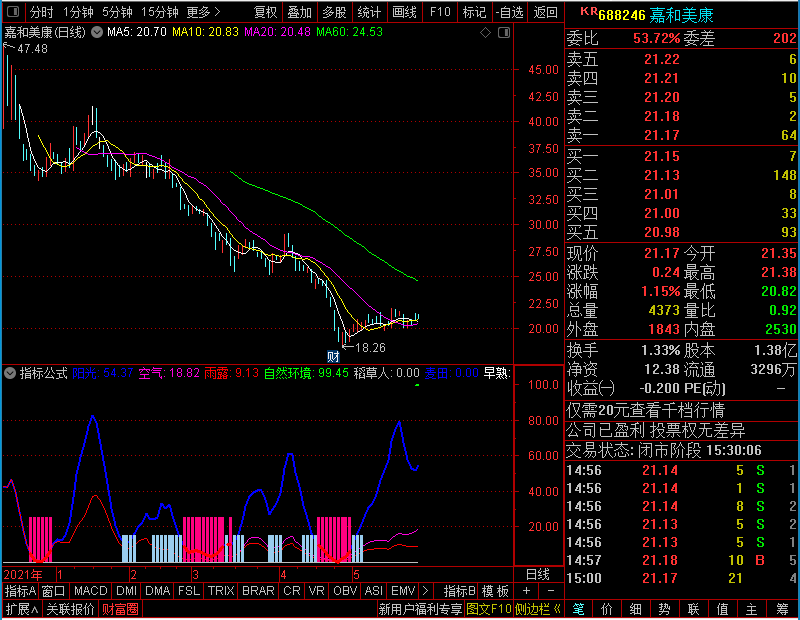Click the diamond icon above the chart

coord(485,33)
